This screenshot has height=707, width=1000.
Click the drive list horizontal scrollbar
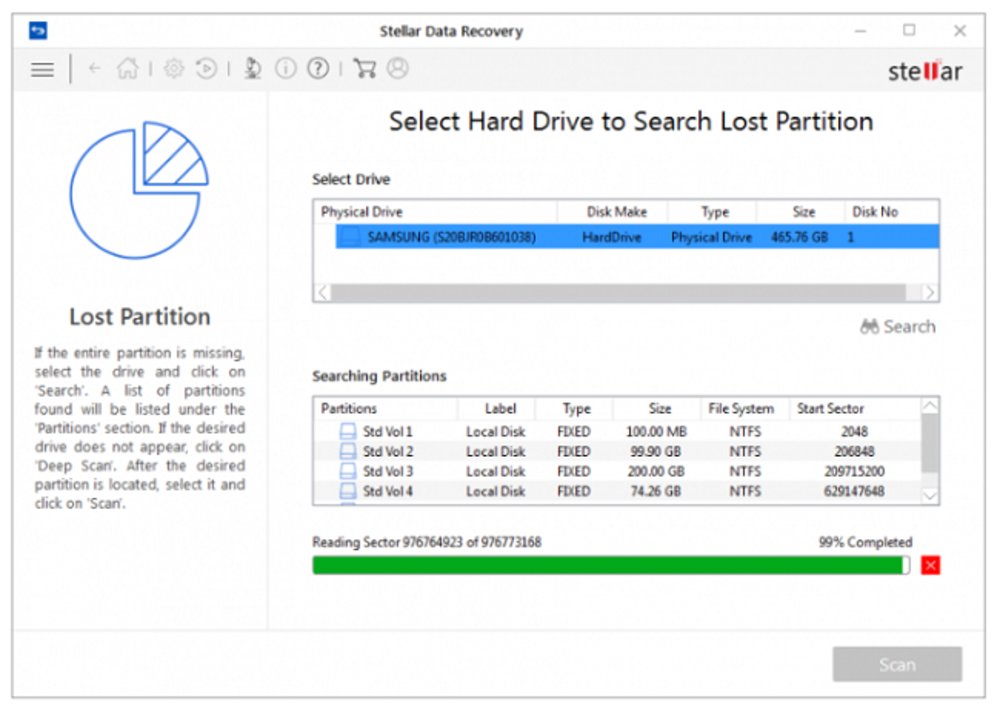tap(619, 293)
